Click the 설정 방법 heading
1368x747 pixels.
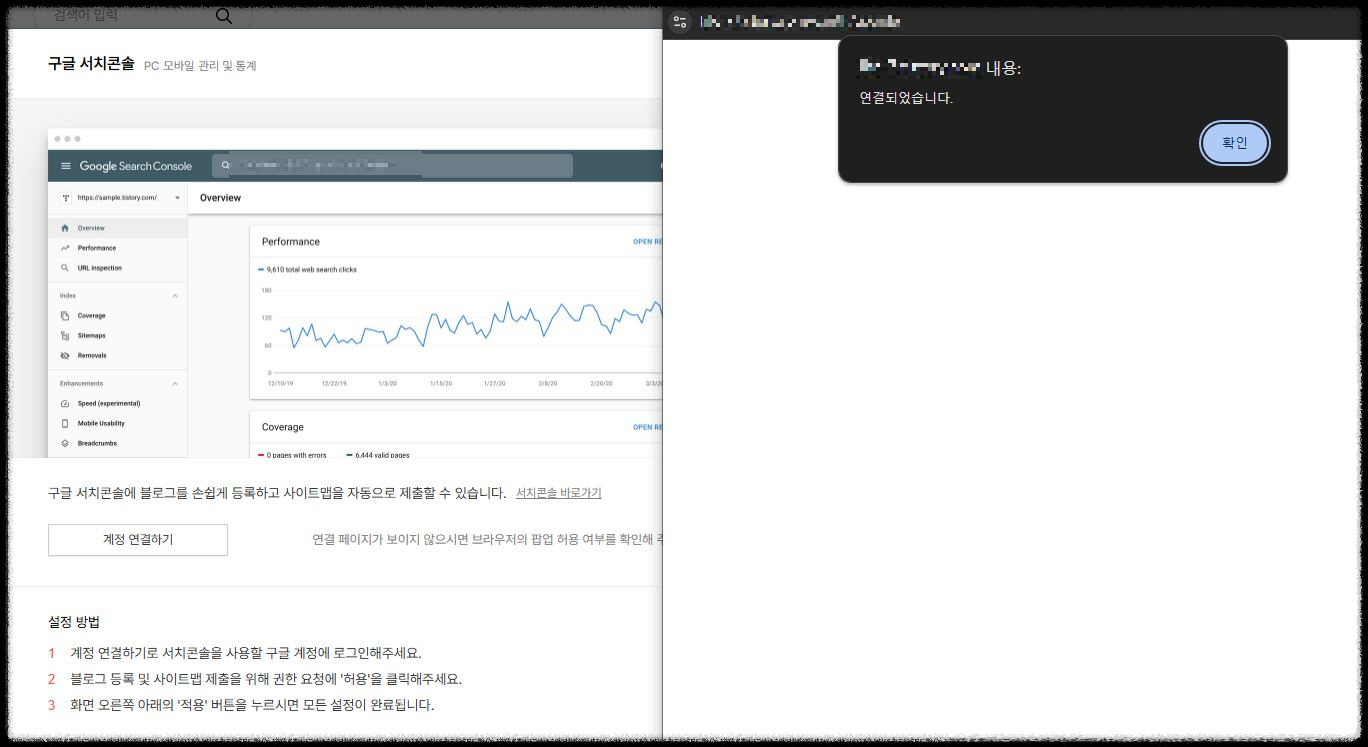74,622
